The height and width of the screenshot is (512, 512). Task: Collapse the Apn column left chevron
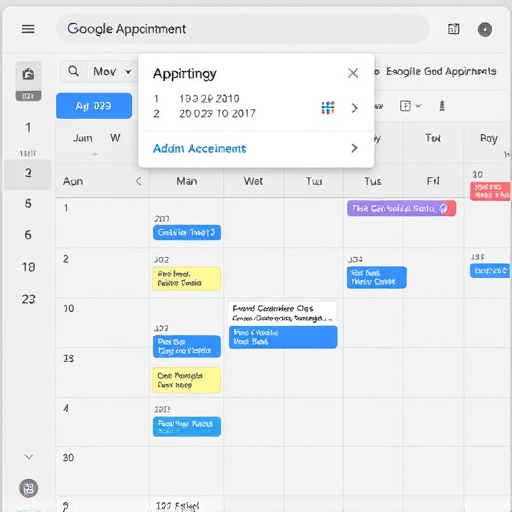tap(139, 181)
